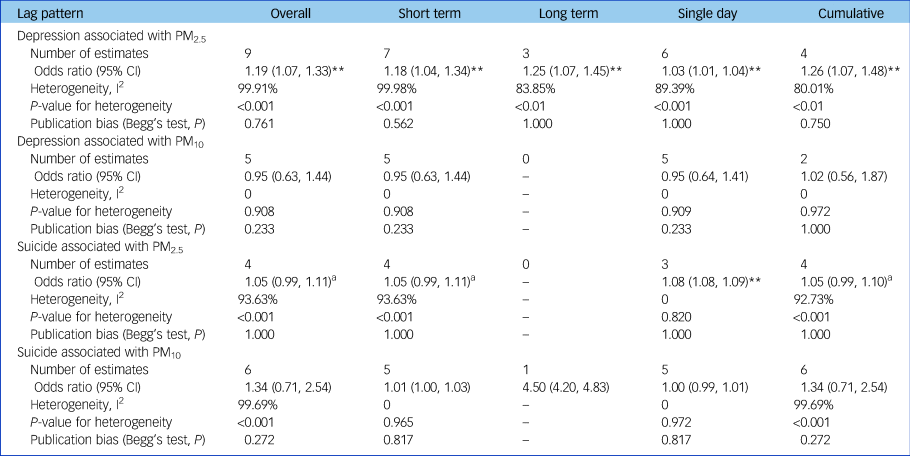Click the publication bias value 0.562

click(x=400, y=123)
